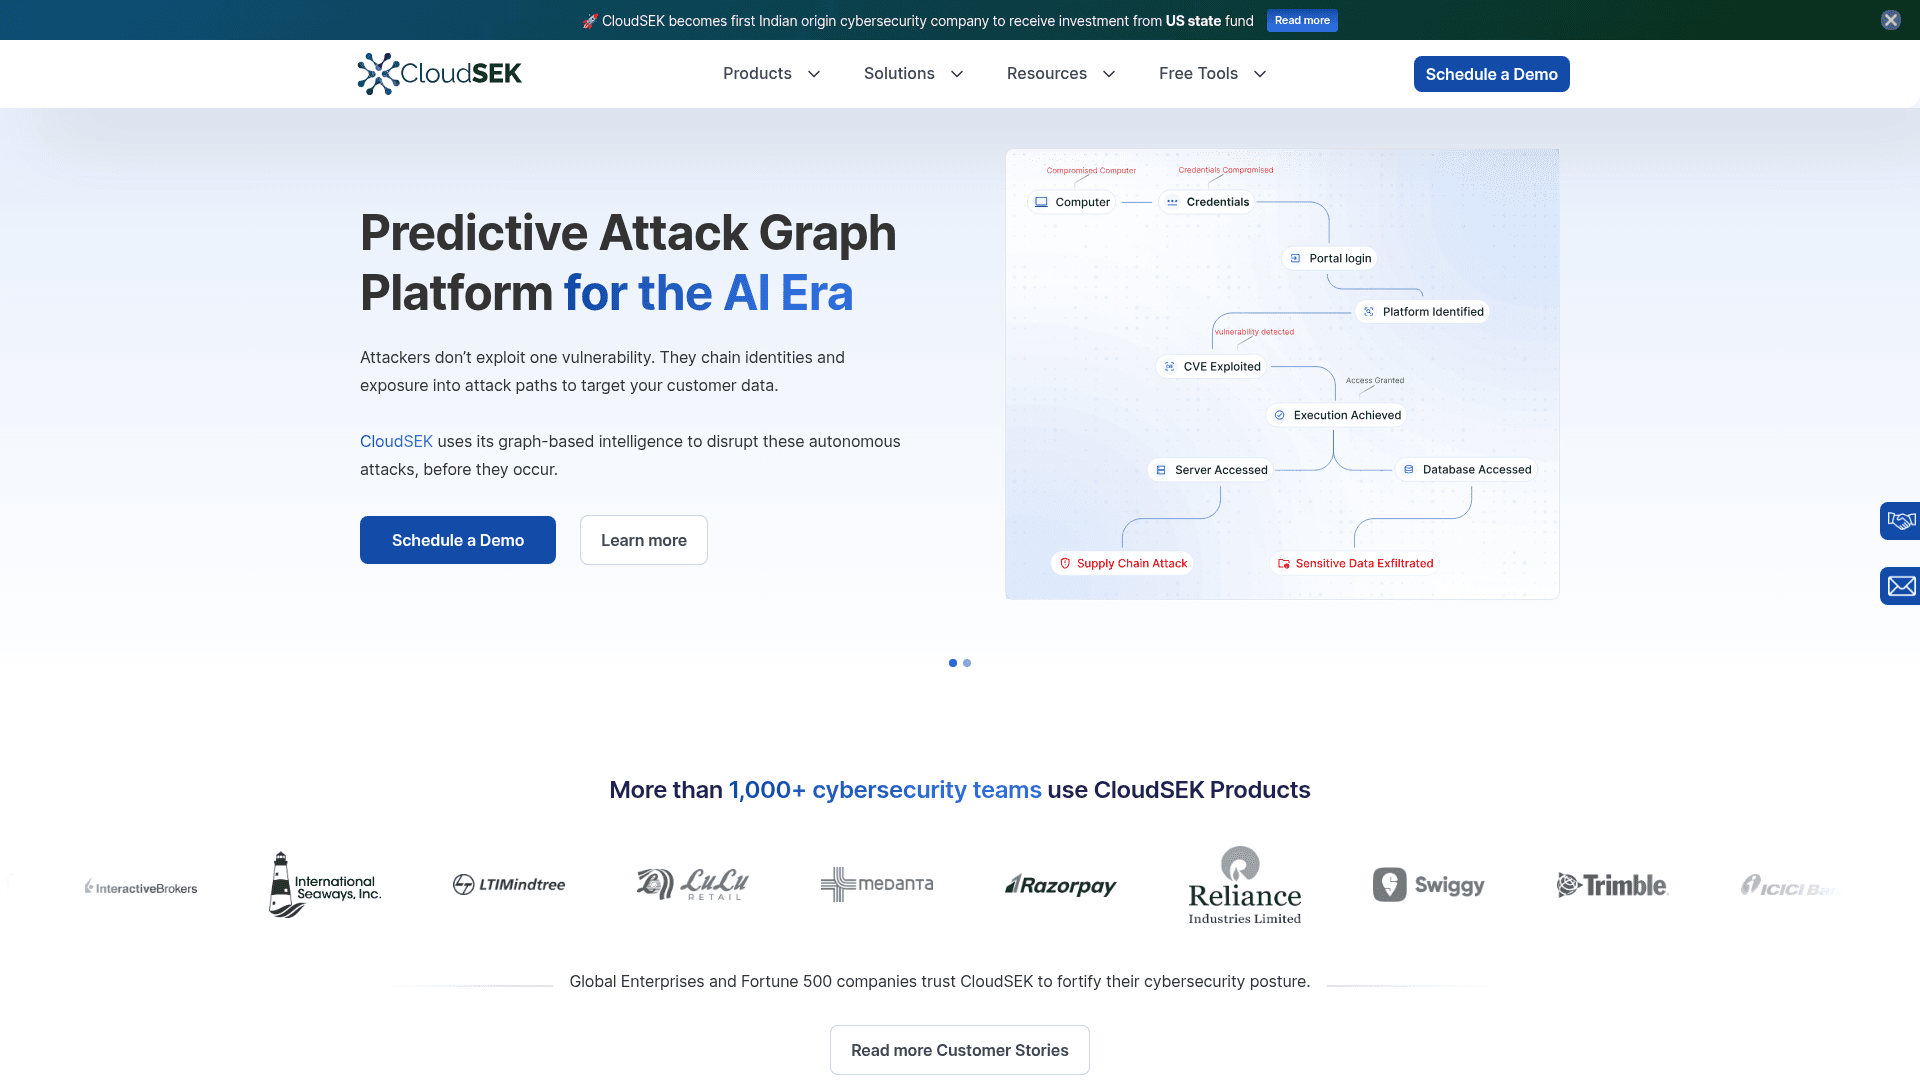Click the '1,000+ cybersecurity teams' text

click(x=885, y=790)
